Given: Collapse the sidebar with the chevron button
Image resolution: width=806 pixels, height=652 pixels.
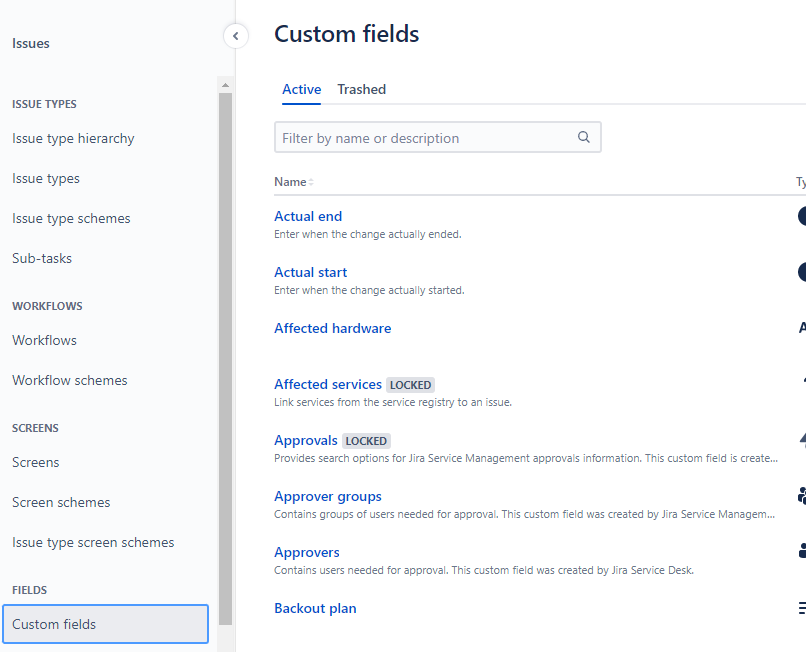Looking at the screenshot, I should tap(235, 36).
